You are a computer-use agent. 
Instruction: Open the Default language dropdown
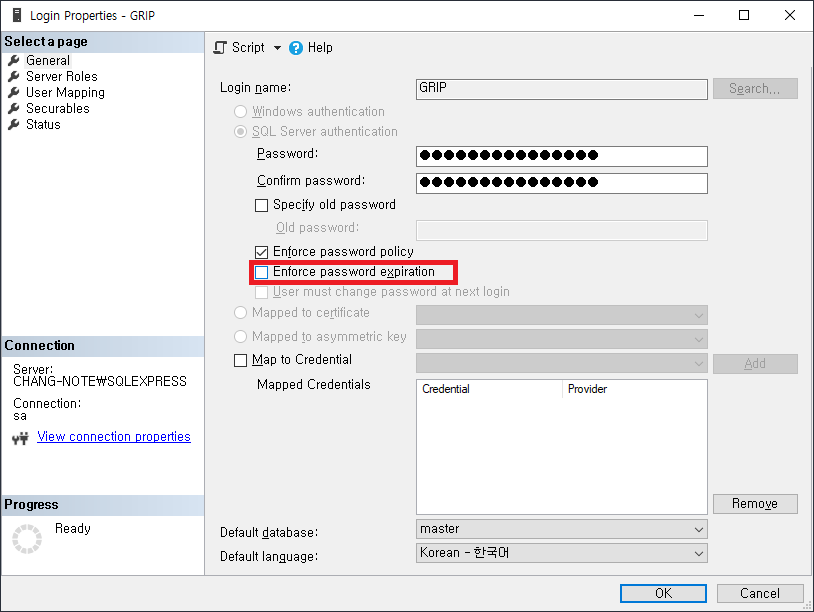(x=697, y=552)
